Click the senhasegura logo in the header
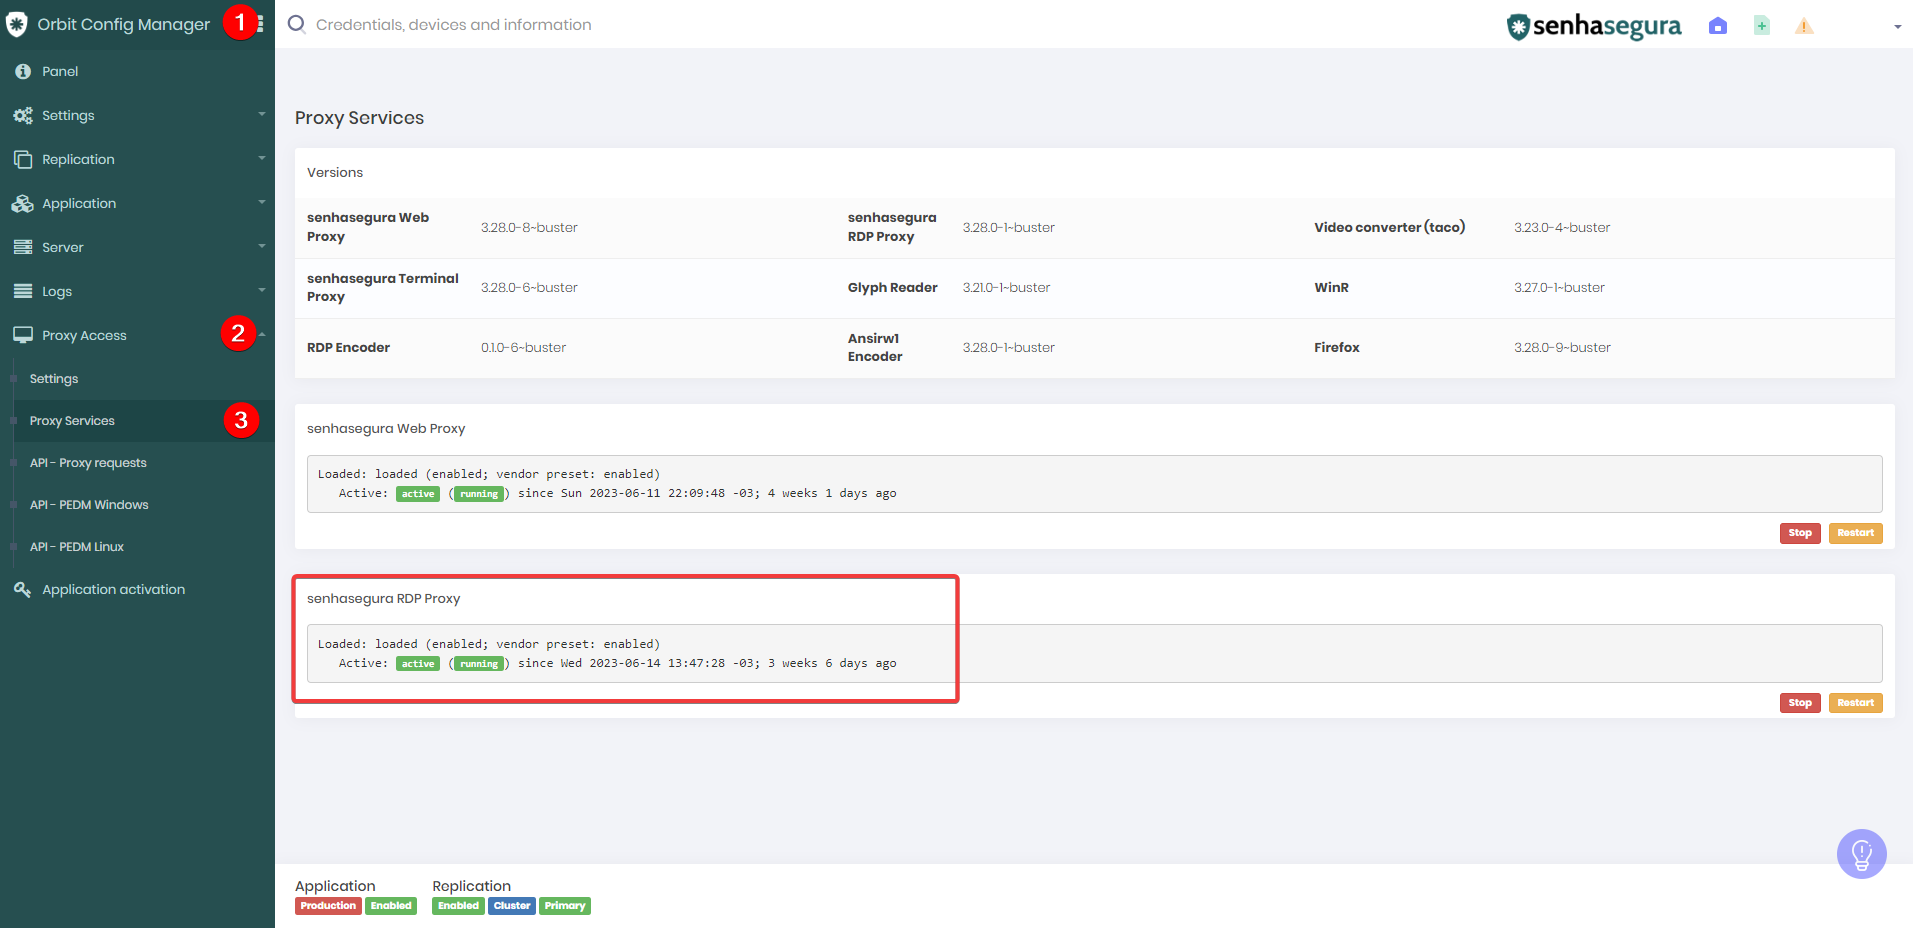This screenshot has width=1913, height=928. coord(1594,26)
